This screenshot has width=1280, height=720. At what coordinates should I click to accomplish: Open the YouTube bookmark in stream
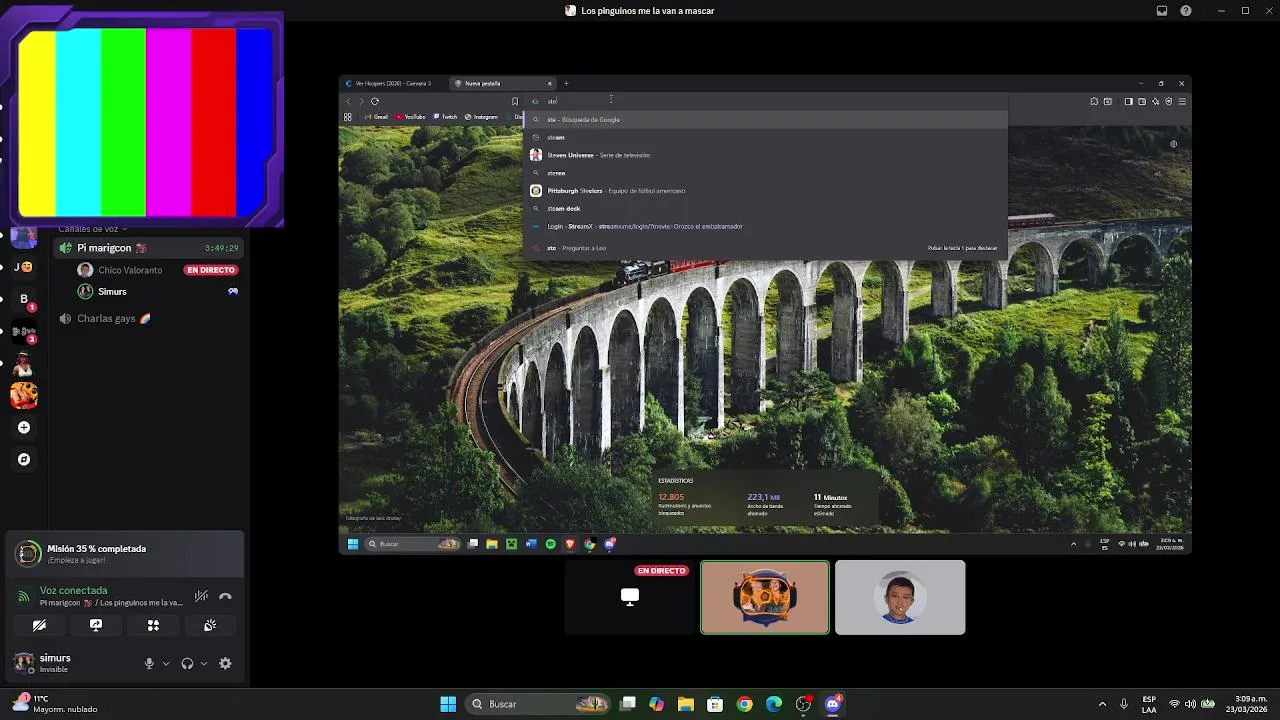point(411,117)
